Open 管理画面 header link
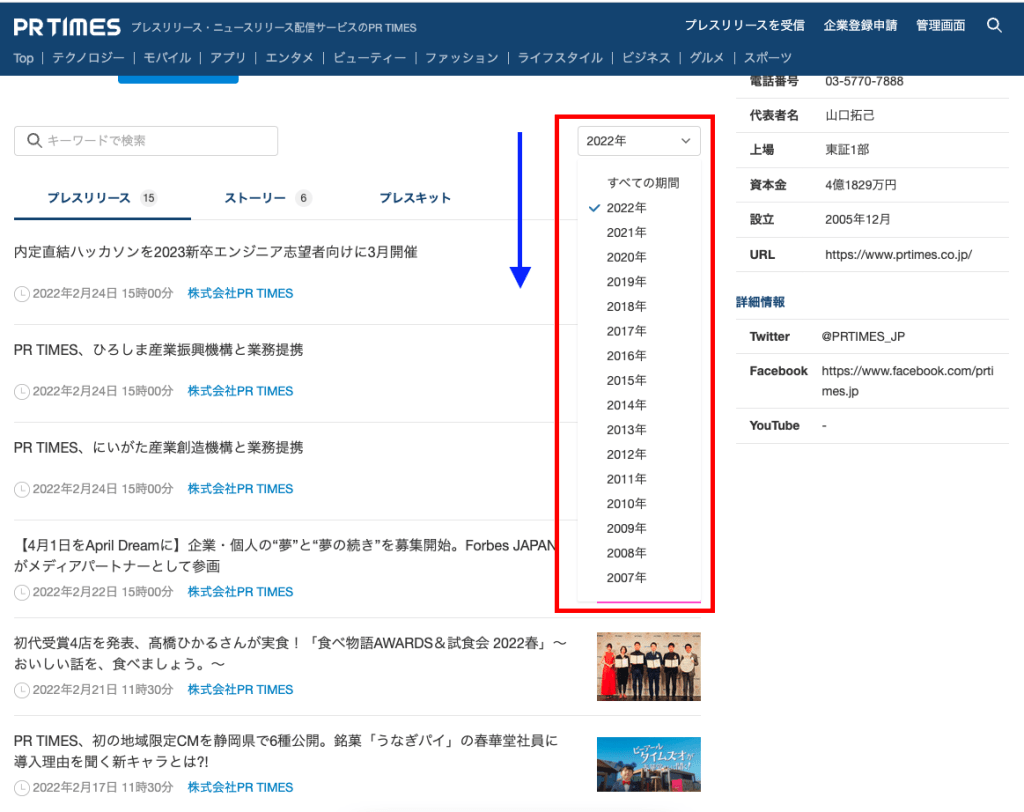 click(x=940, y=25)
